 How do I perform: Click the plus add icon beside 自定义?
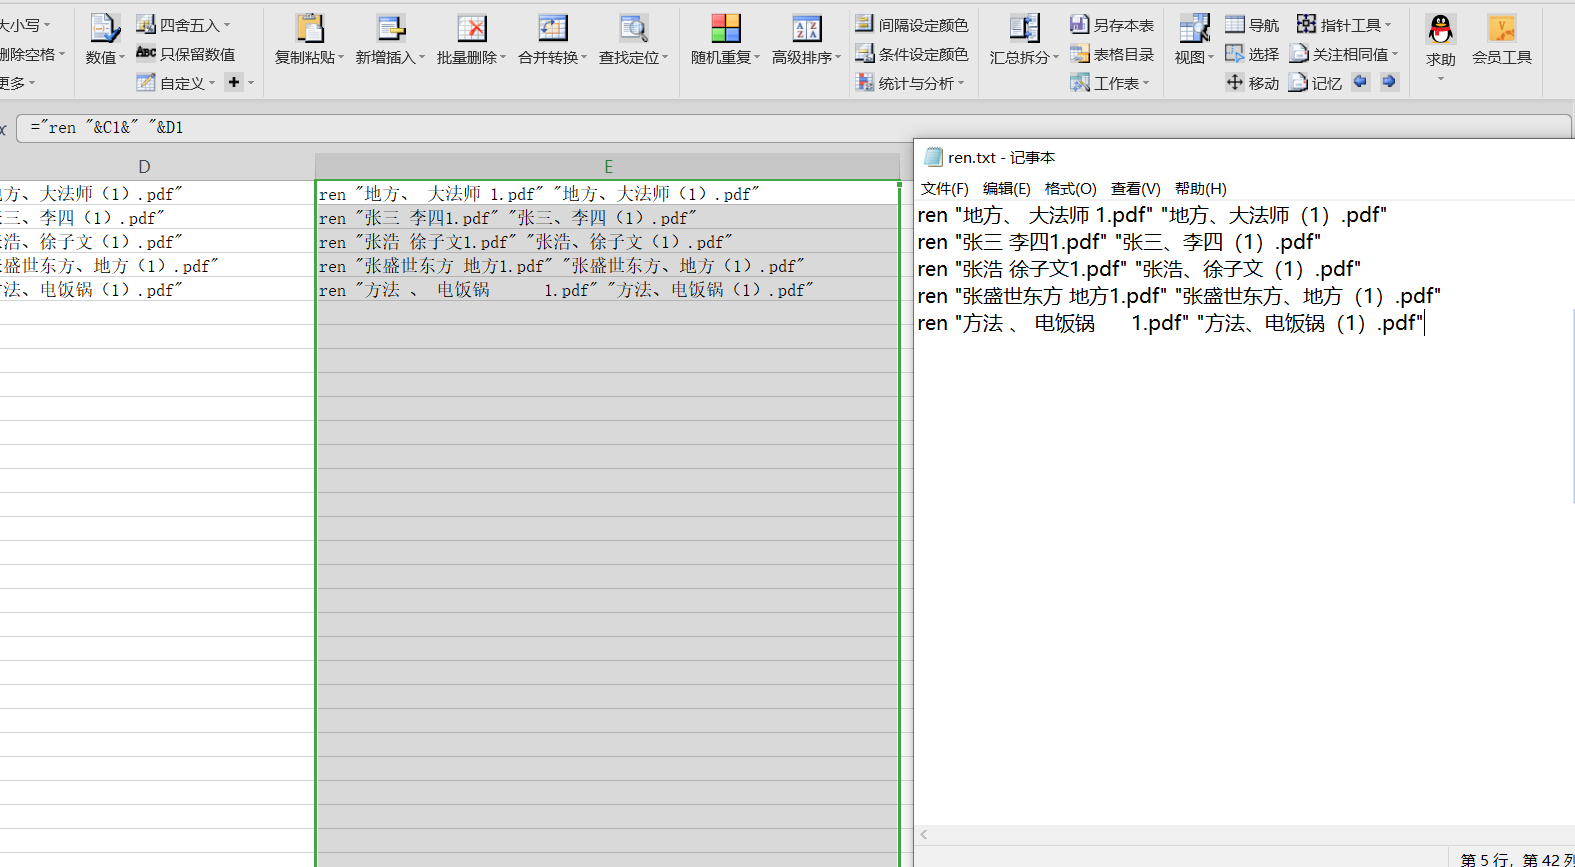(x=234, y=82)
